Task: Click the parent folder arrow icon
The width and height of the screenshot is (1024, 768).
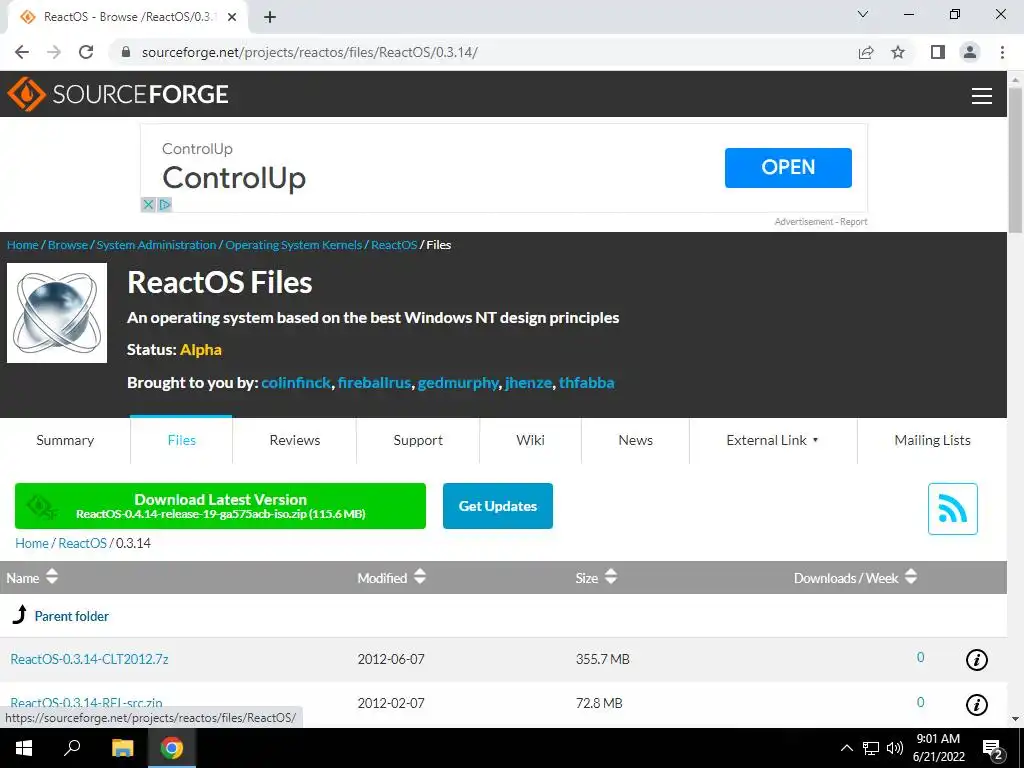Action: coord(20,615)
